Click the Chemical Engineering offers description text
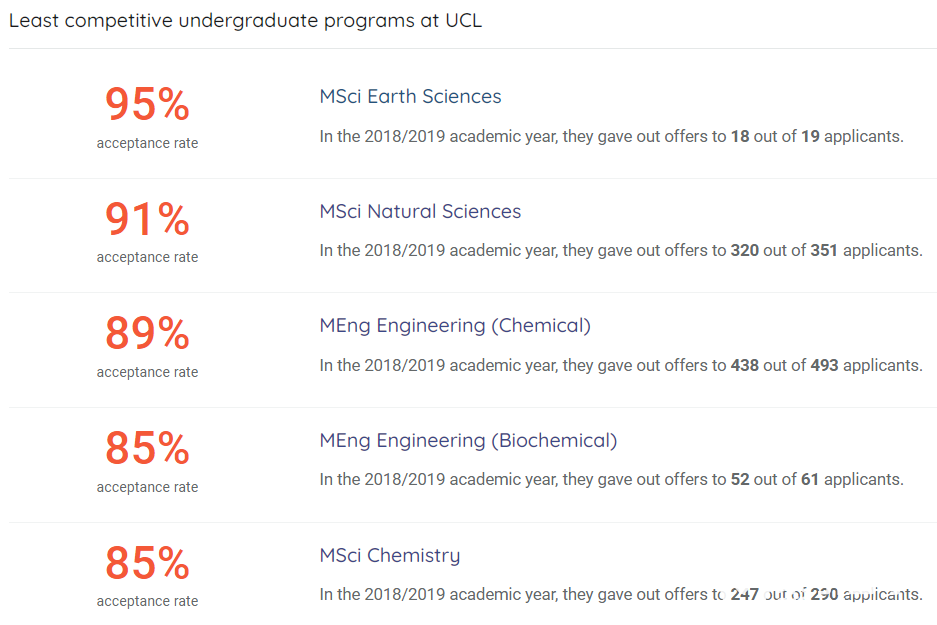The image size is (937, 625). pos(621,365)
